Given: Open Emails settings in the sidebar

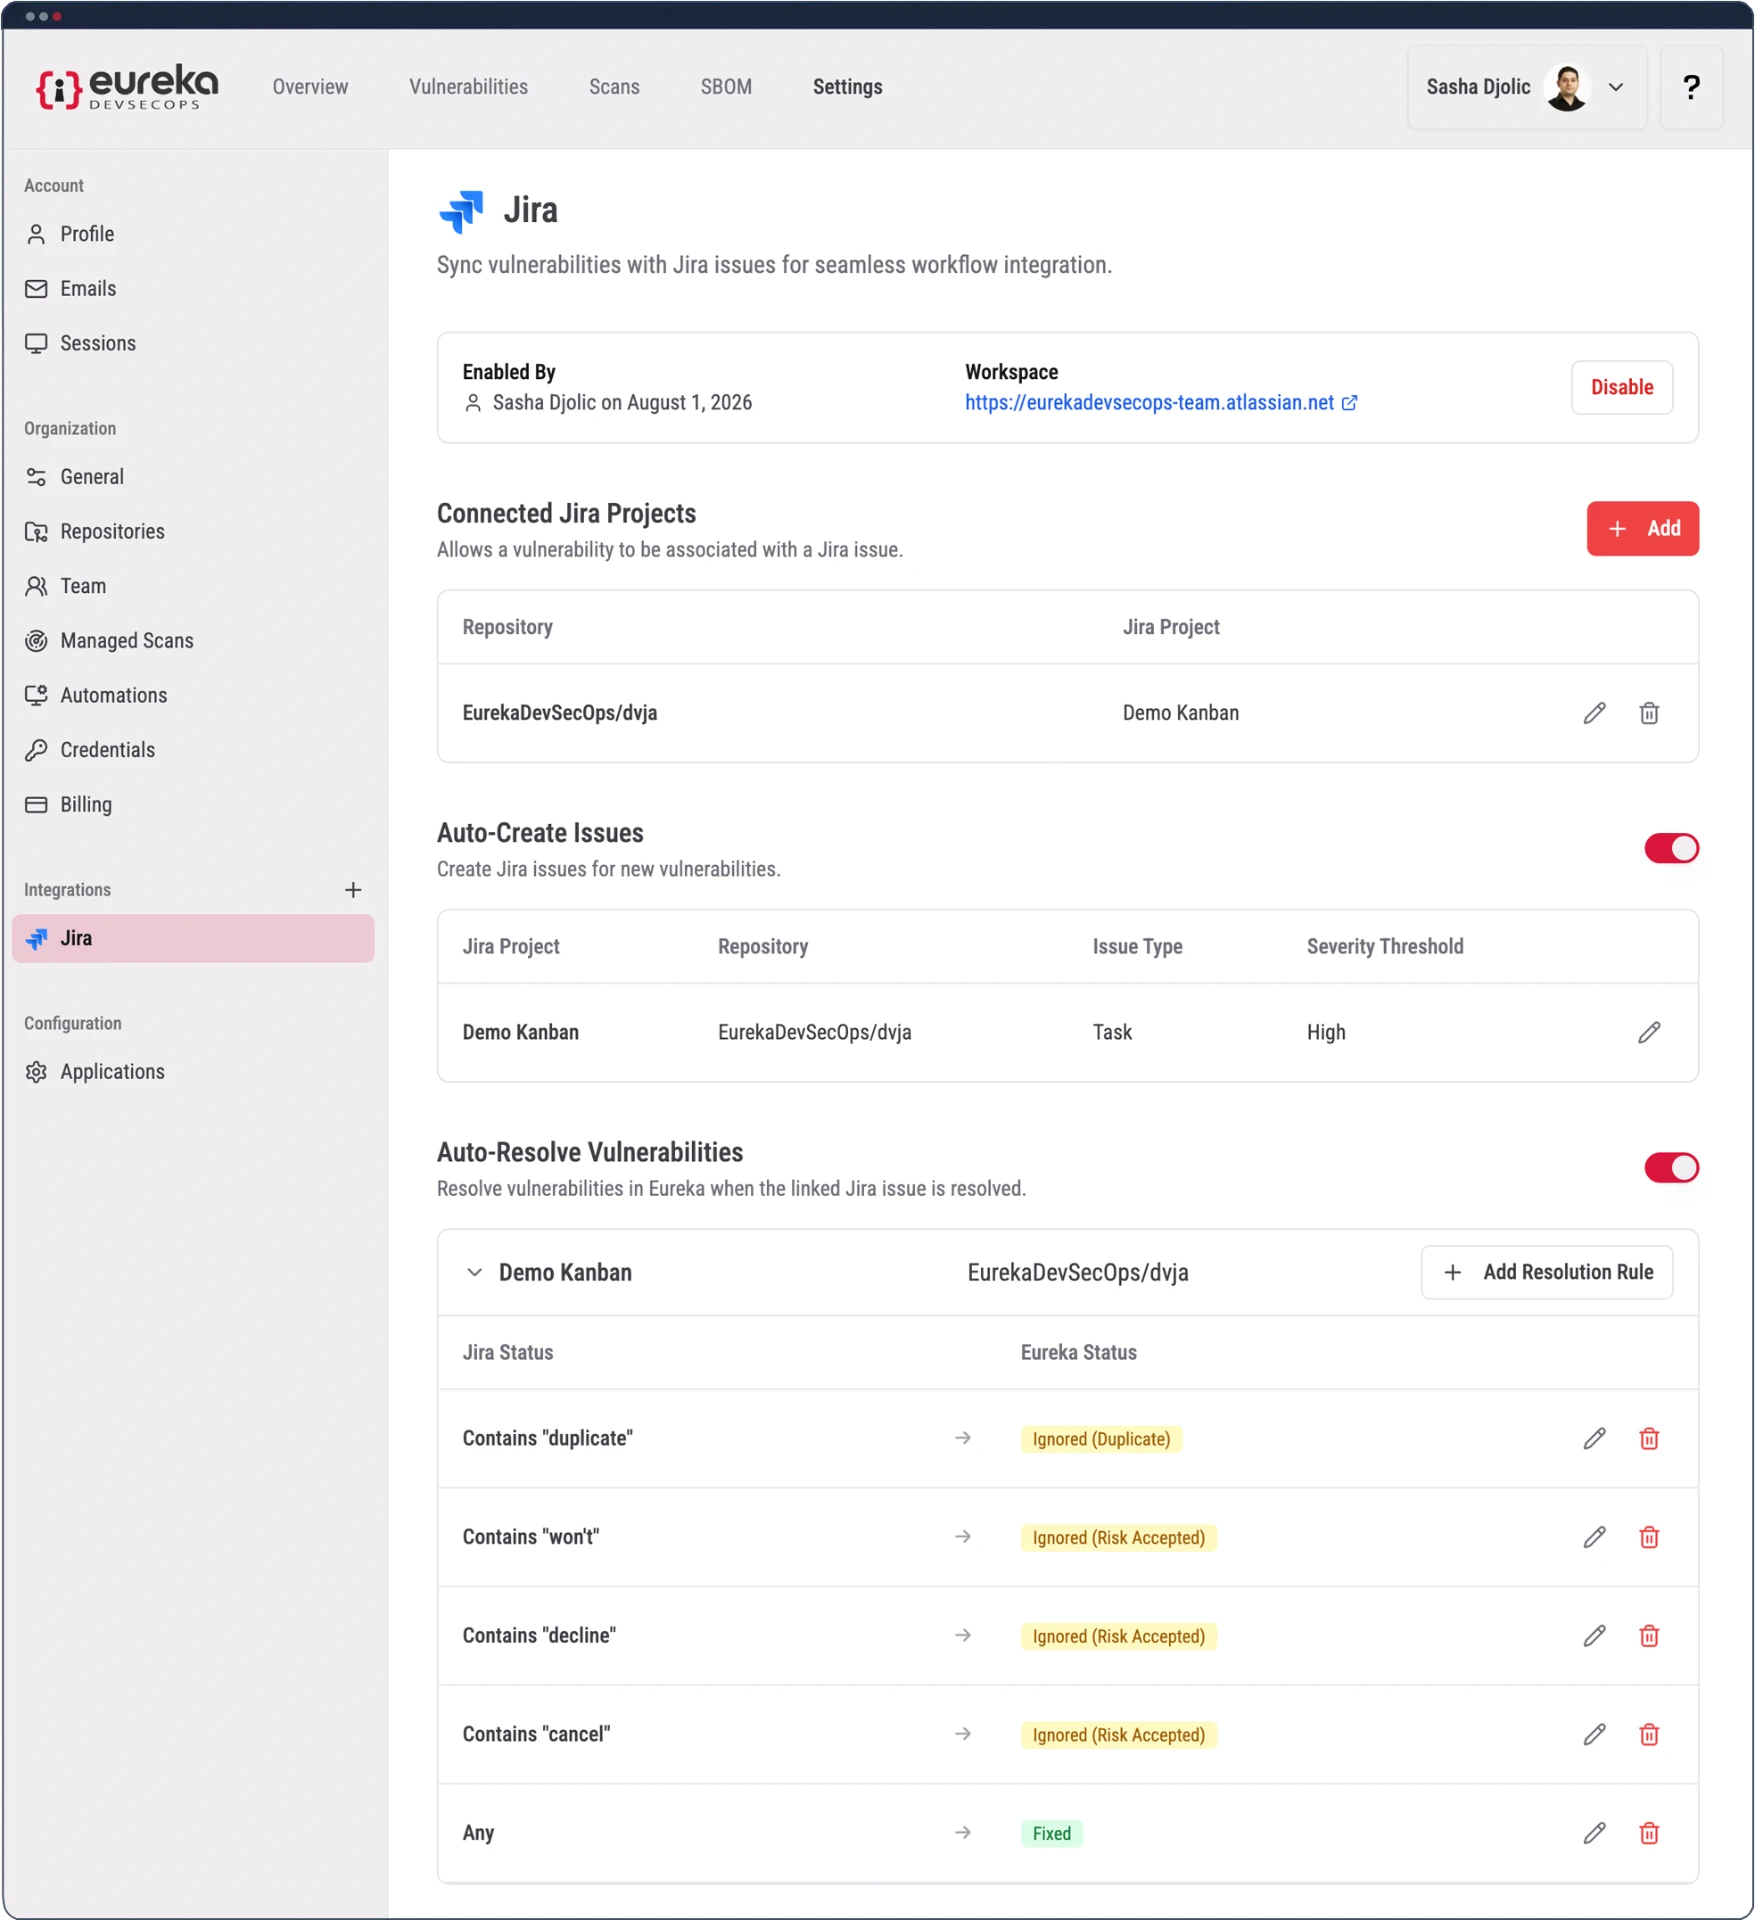Looking at the screenshot, I should (x=193, y=289).
